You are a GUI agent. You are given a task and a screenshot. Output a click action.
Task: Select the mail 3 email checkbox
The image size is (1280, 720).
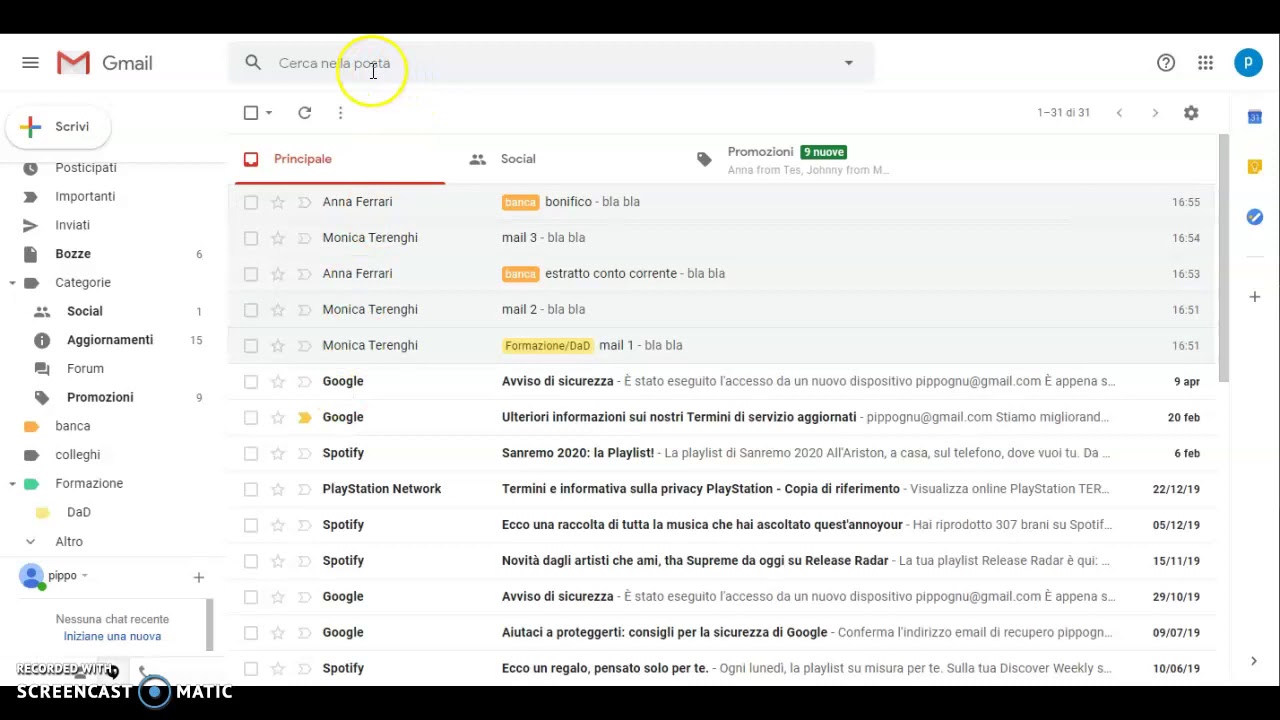[251, 238]
